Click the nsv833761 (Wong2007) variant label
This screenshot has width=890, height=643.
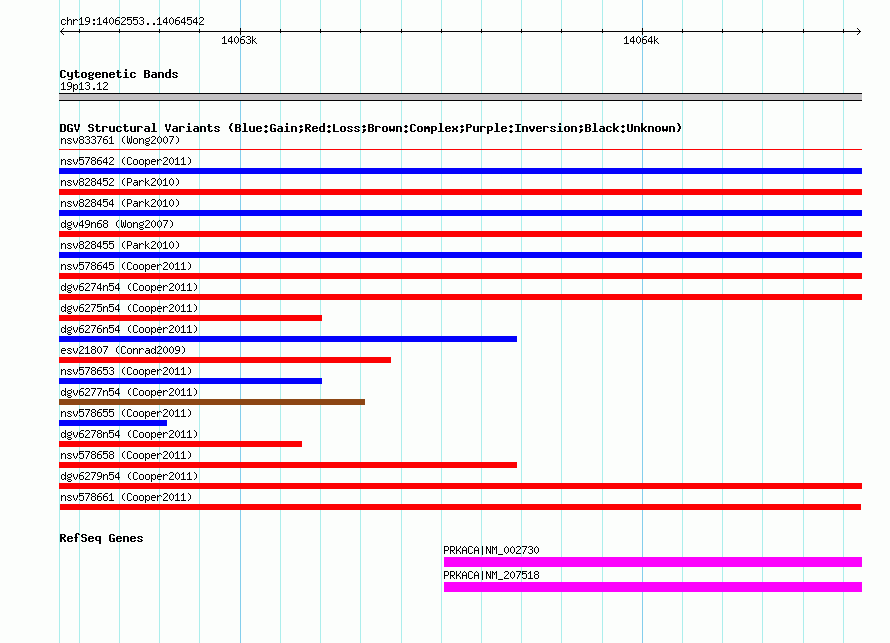pyautogui.click(x=120, y=140)
